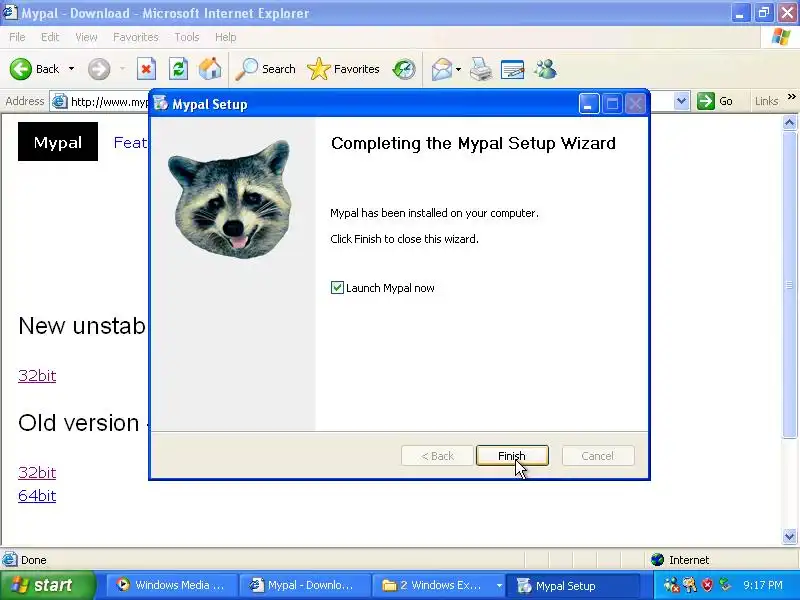The height and width of the screenshot is (600, 800).
Task: Click the page scrollbar down arrow
Action: [x=789, y=536]
